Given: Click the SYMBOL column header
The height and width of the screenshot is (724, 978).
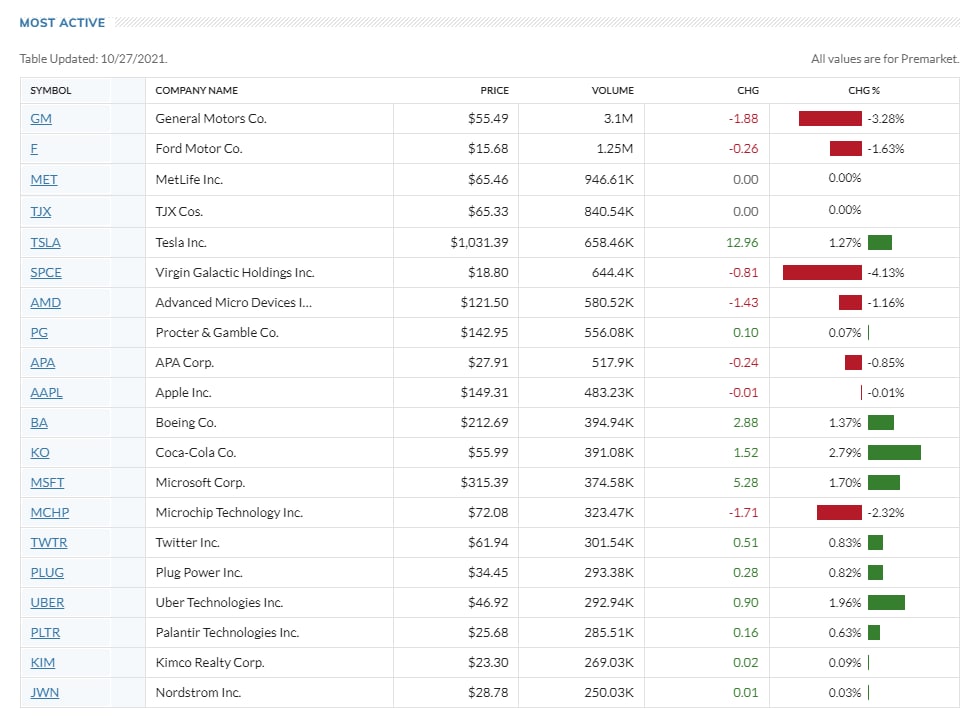Looking at the screenshot, I should click(51, 90).
